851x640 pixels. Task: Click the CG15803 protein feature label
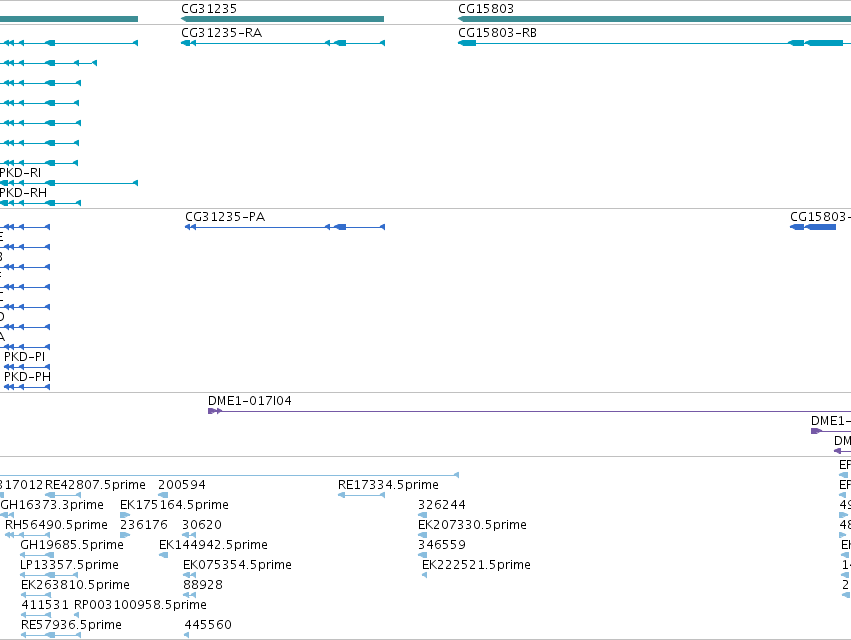point(820,217)
